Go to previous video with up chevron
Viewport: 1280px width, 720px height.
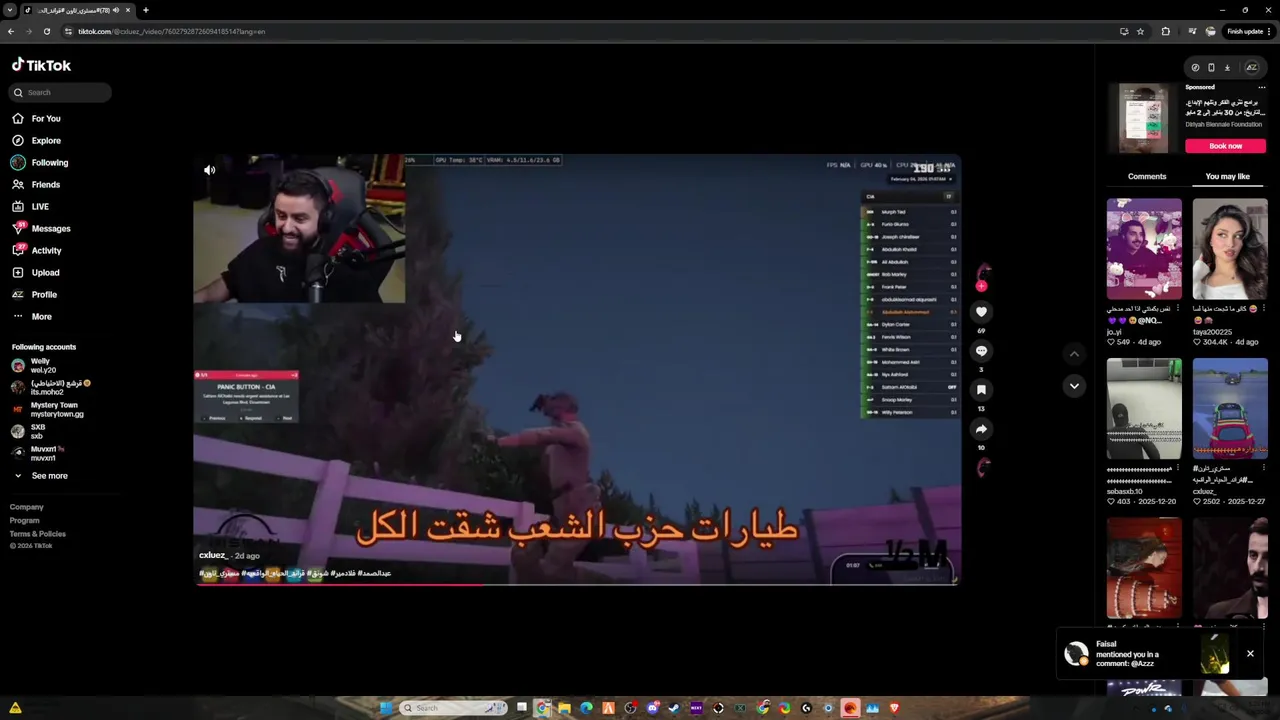(1074, 353)
